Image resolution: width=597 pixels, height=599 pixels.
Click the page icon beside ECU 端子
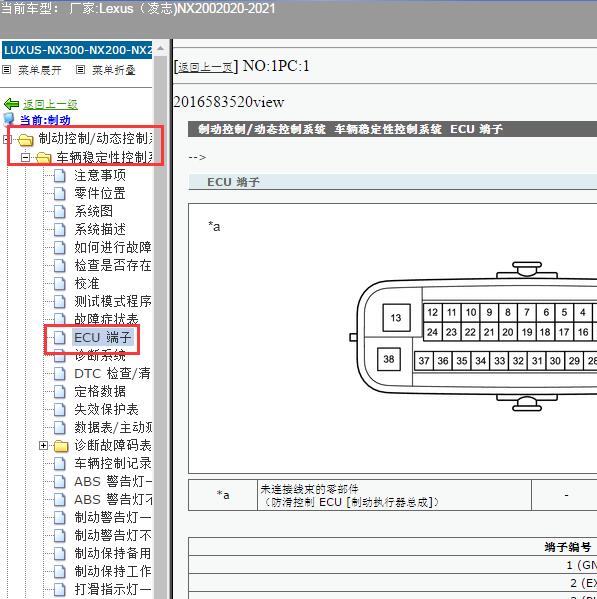60,338
